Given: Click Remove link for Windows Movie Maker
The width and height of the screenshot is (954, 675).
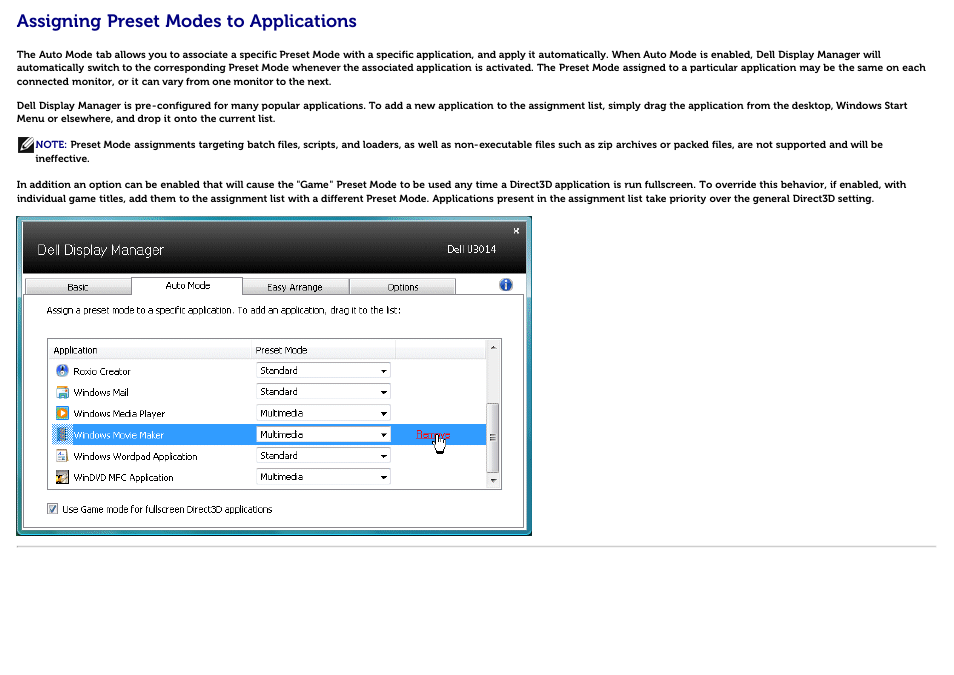Looking at the screenshot, I should click(x=433, y=435).
